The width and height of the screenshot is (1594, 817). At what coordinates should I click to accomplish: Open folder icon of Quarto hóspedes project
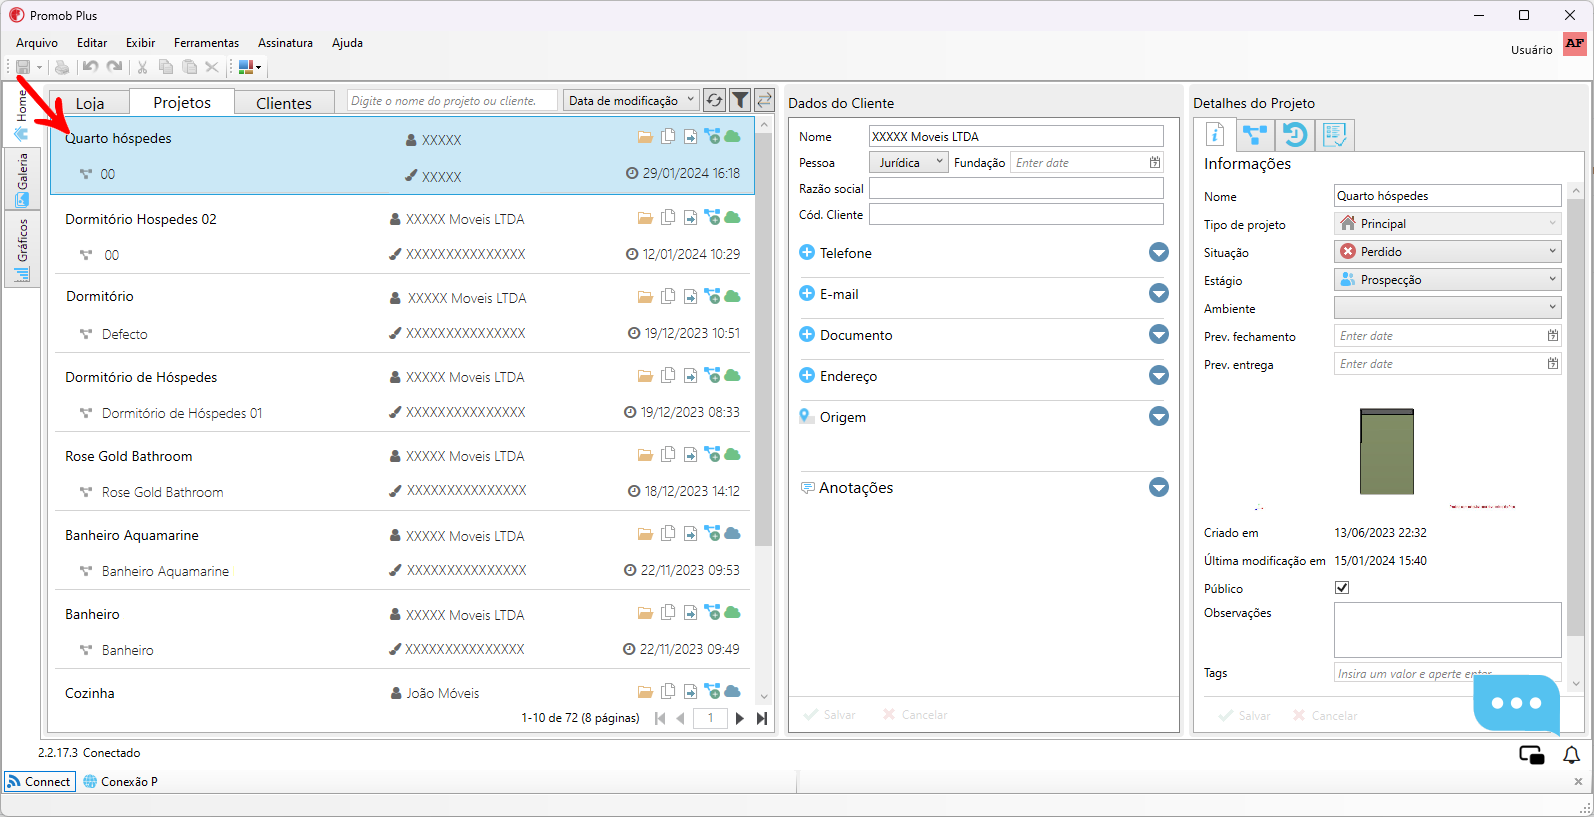pyautogui.click(x=645, y=137)
